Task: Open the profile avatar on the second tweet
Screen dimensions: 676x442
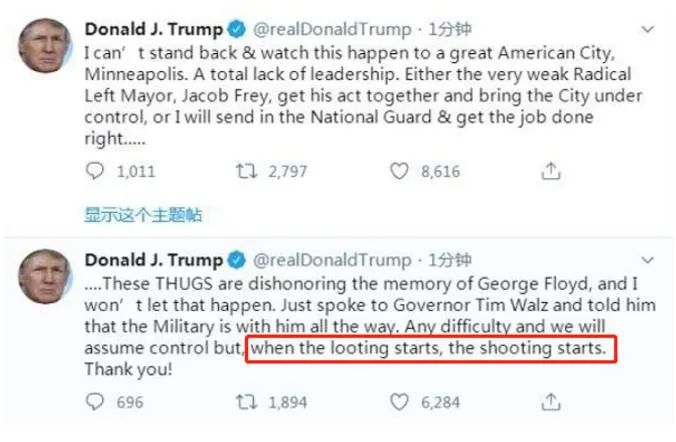Action: pyautogui.click(x=45, y=276)
